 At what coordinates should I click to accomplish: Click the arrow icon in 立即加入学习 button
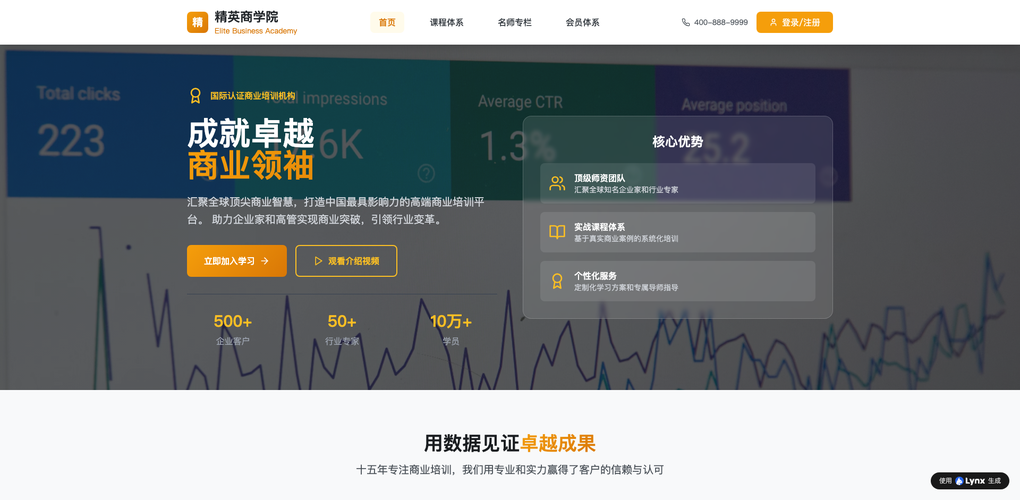[x=265, y=261]
